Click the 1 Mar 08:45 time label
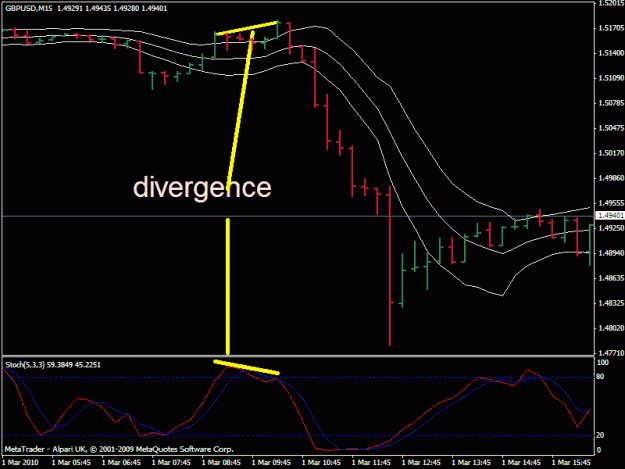Screen dimensions: 625x469 tap(221, 463)
